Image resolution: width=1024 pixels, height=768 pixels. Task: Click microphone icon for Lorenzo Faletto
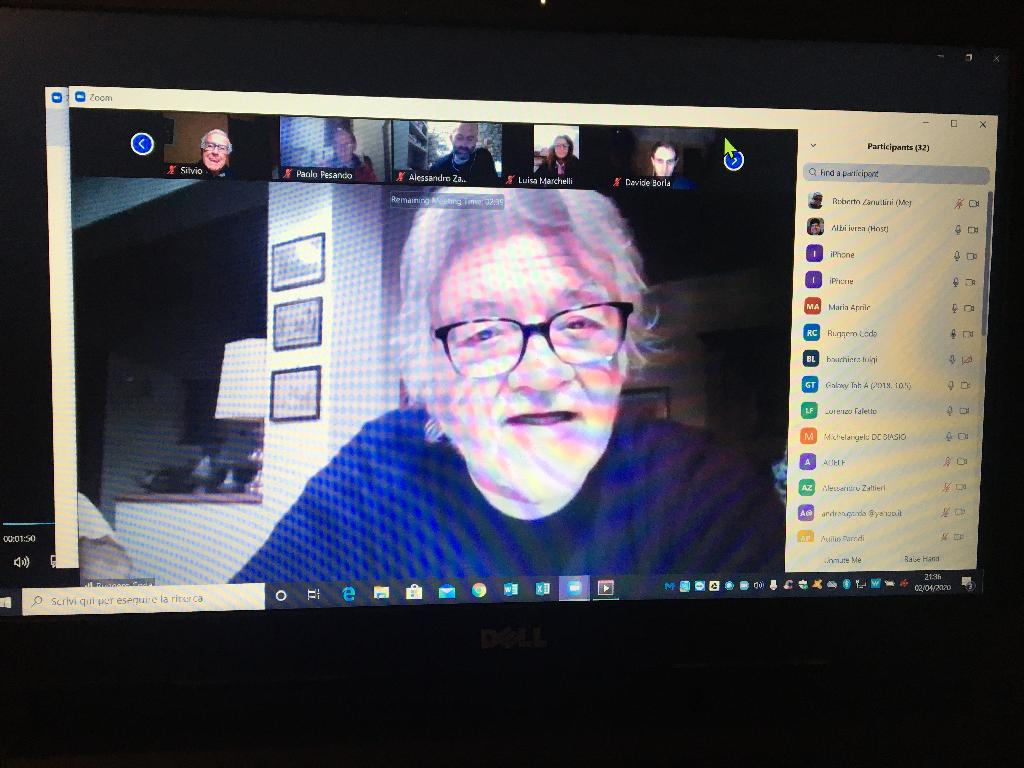(950, 411)
